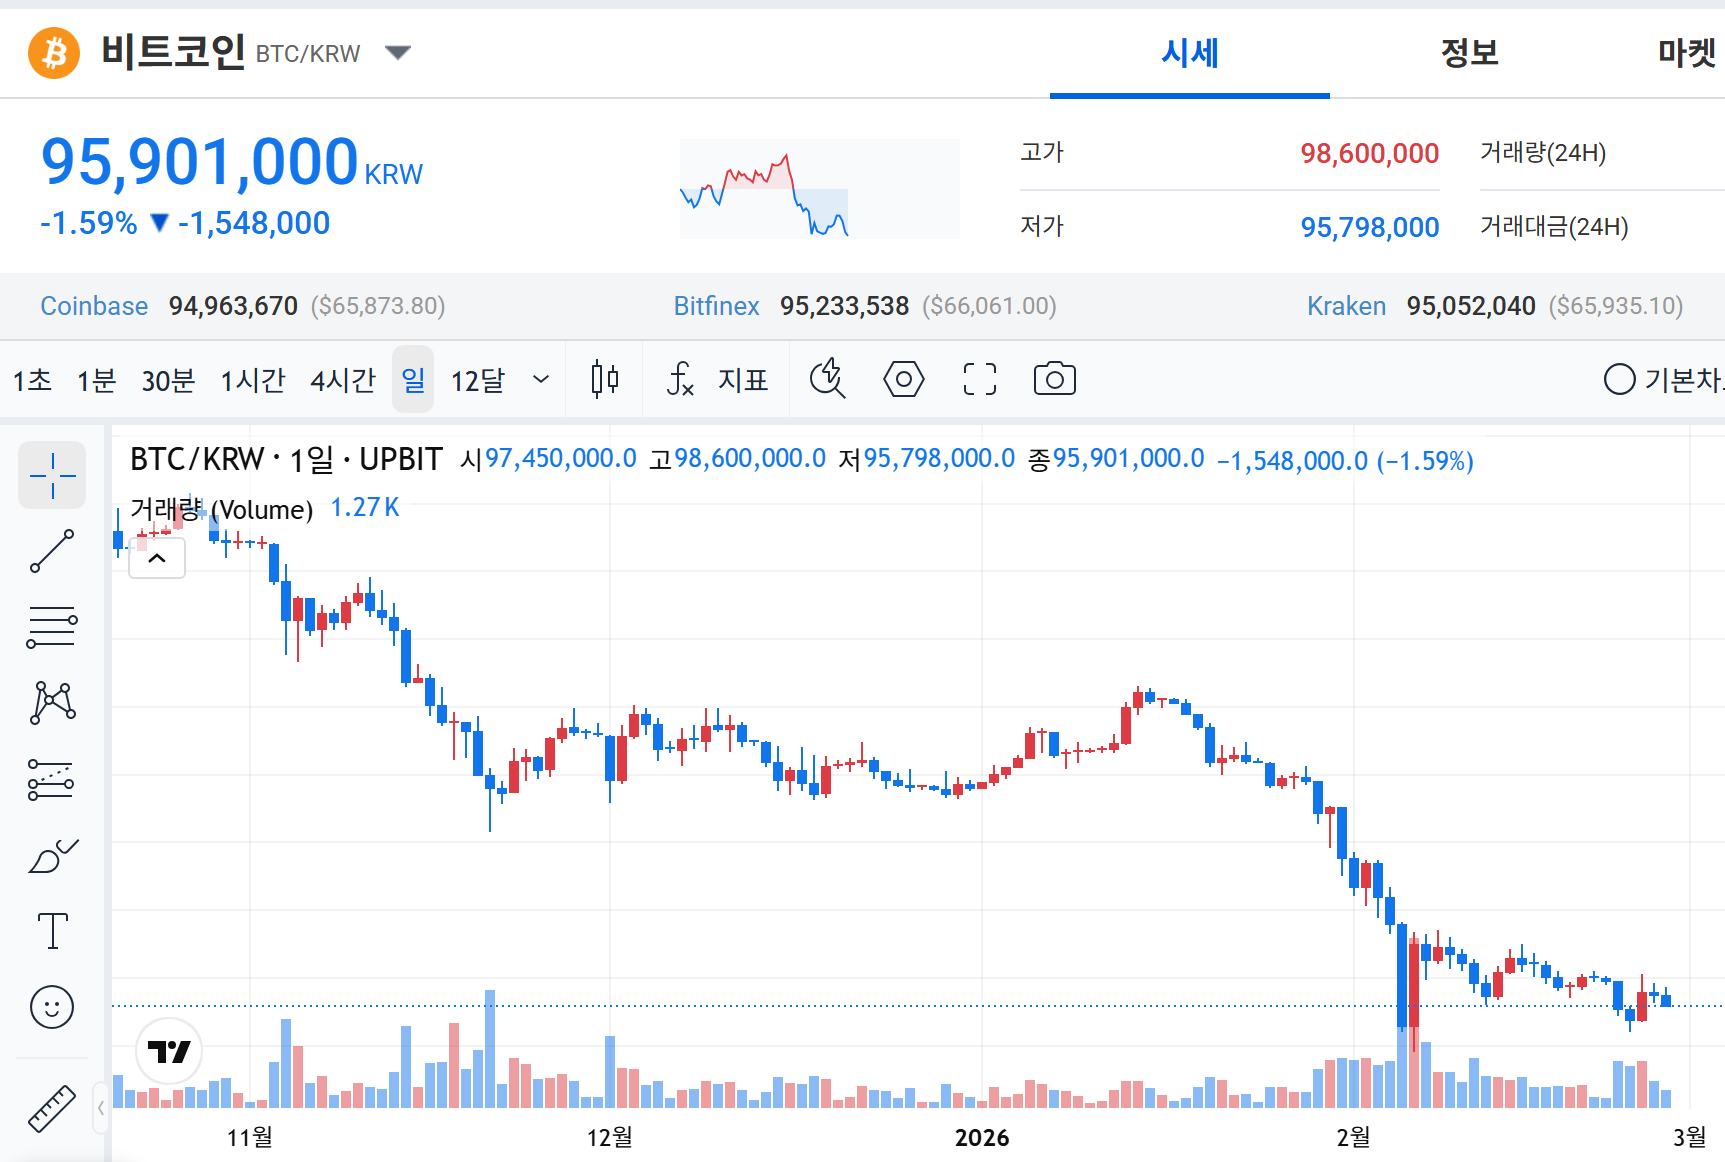The width and height of the screenshot is (1725, 1162).
Task: Select the 기본차트 radio option
Action: coord(1663,380)
